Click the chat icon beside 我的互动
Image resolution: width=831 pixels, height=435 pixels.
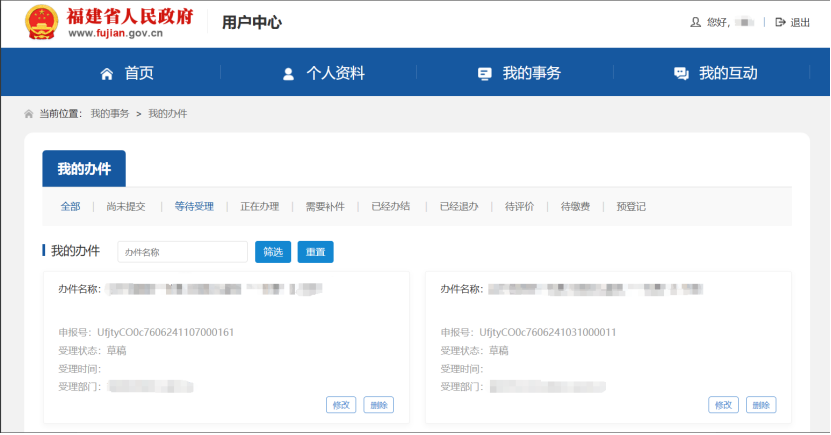click(x=681, y=74)
